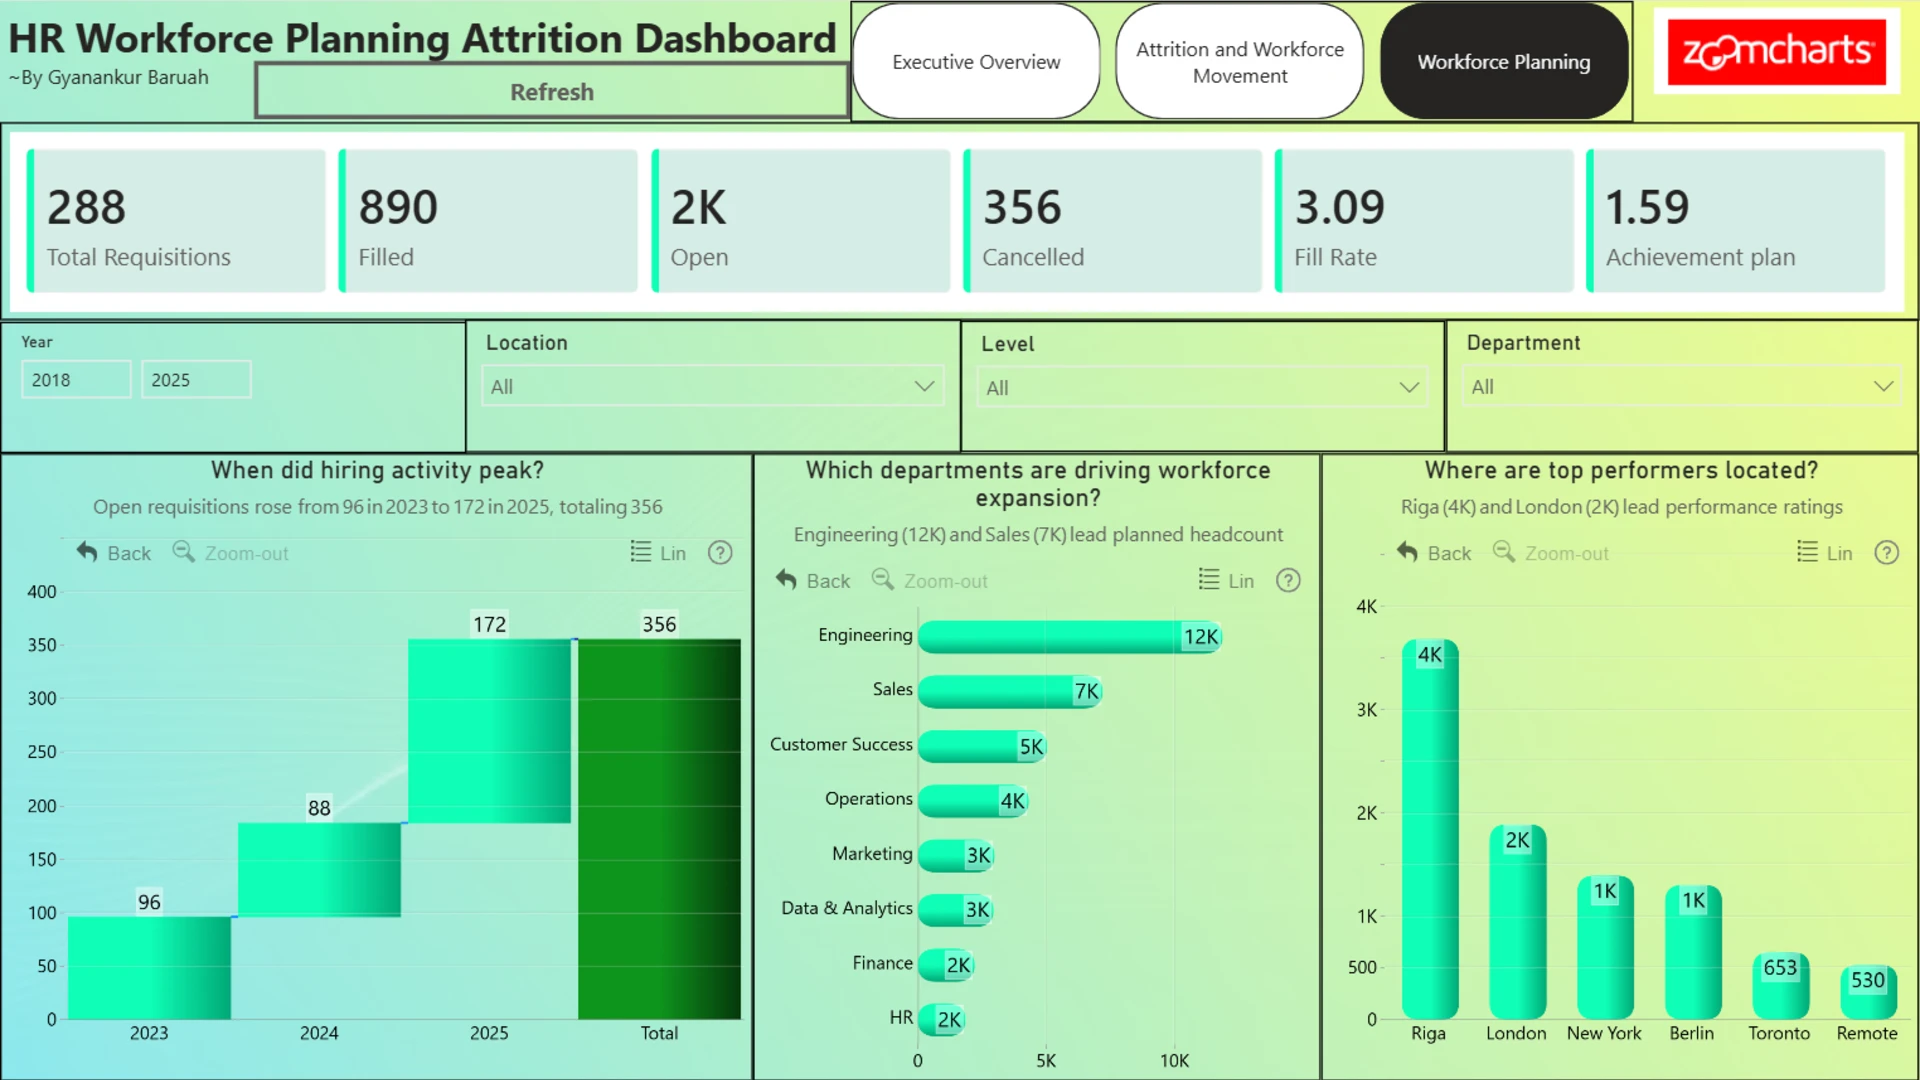Toggle Lin scale in departments chart

1226,581
